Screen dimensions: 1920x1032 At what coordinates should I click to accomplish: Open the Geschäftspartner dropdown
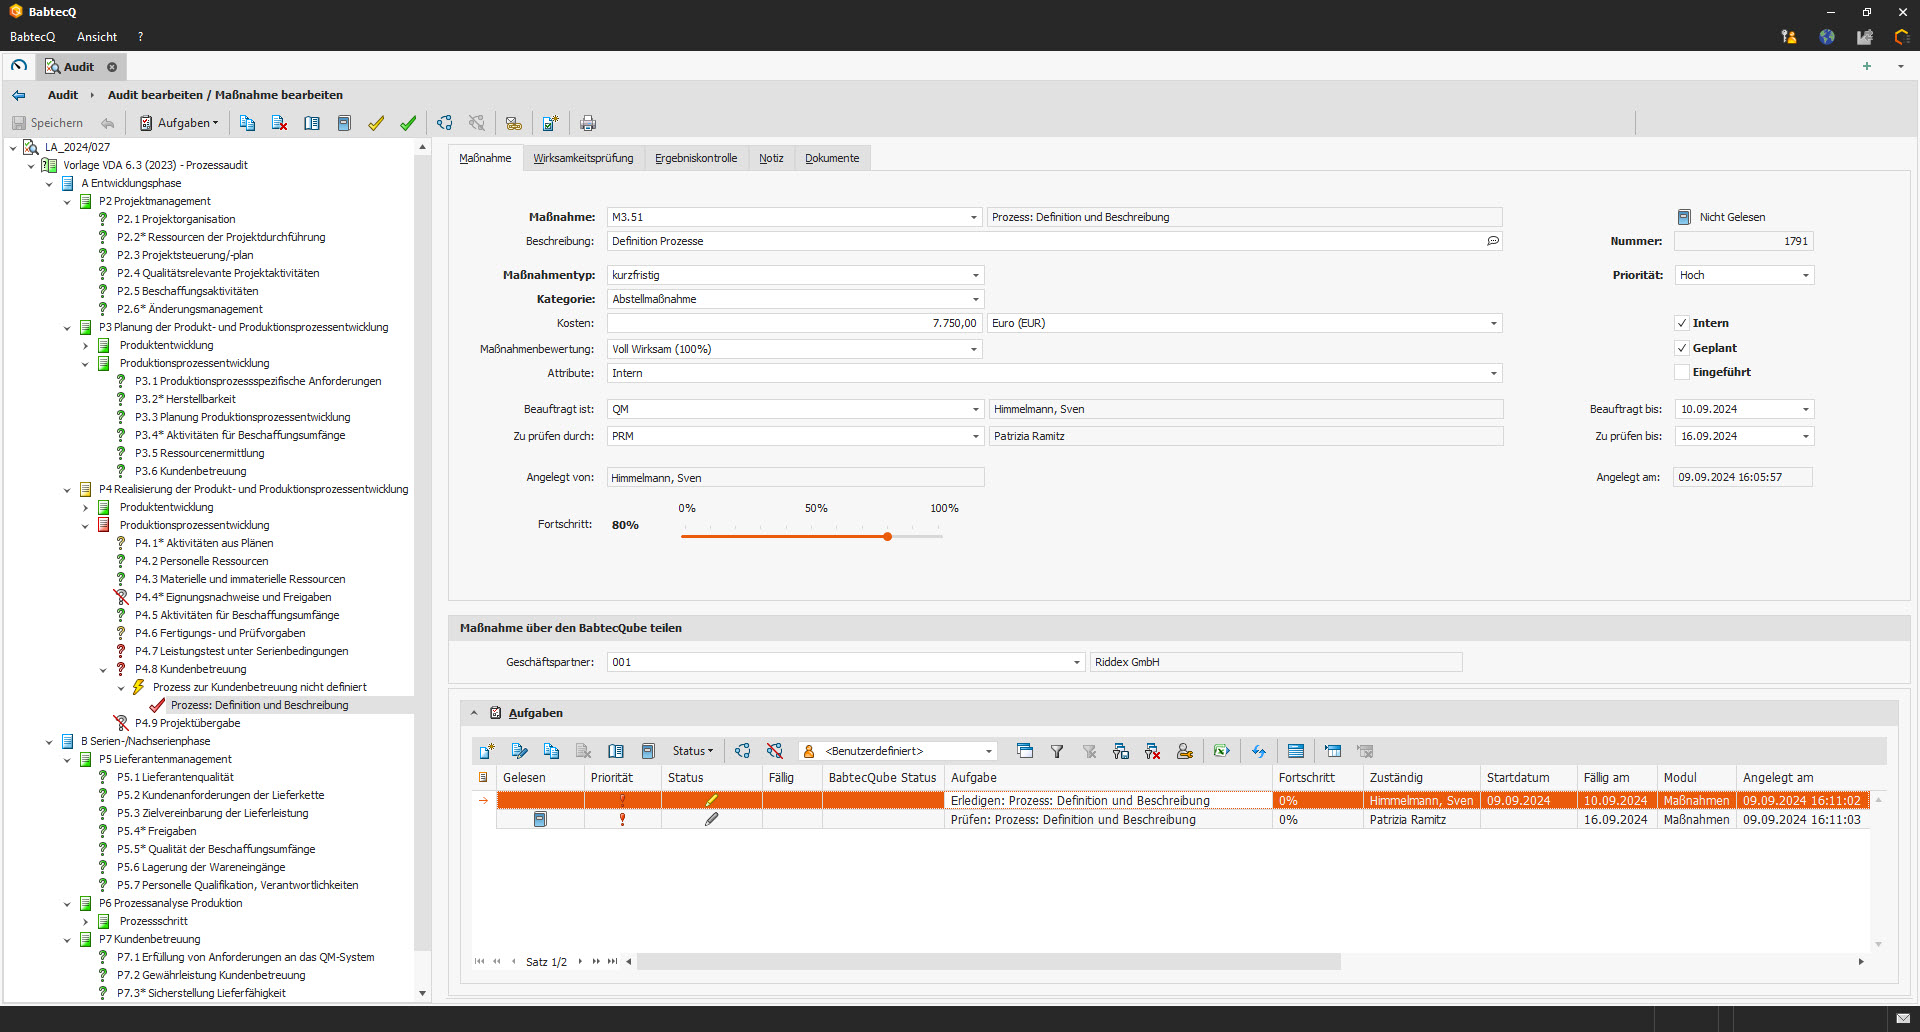click(1077, 662)
